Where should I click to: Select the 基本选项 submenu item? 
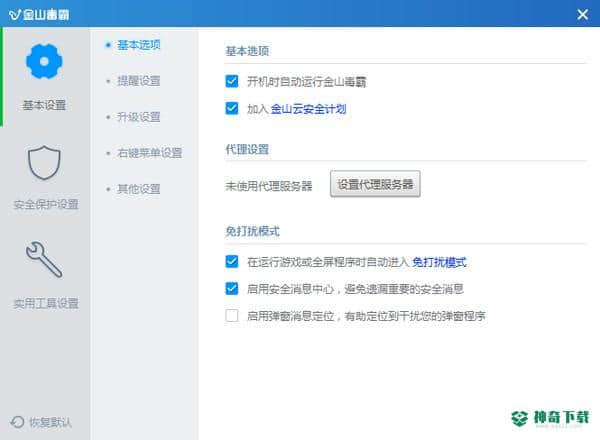tap(139, 45)
